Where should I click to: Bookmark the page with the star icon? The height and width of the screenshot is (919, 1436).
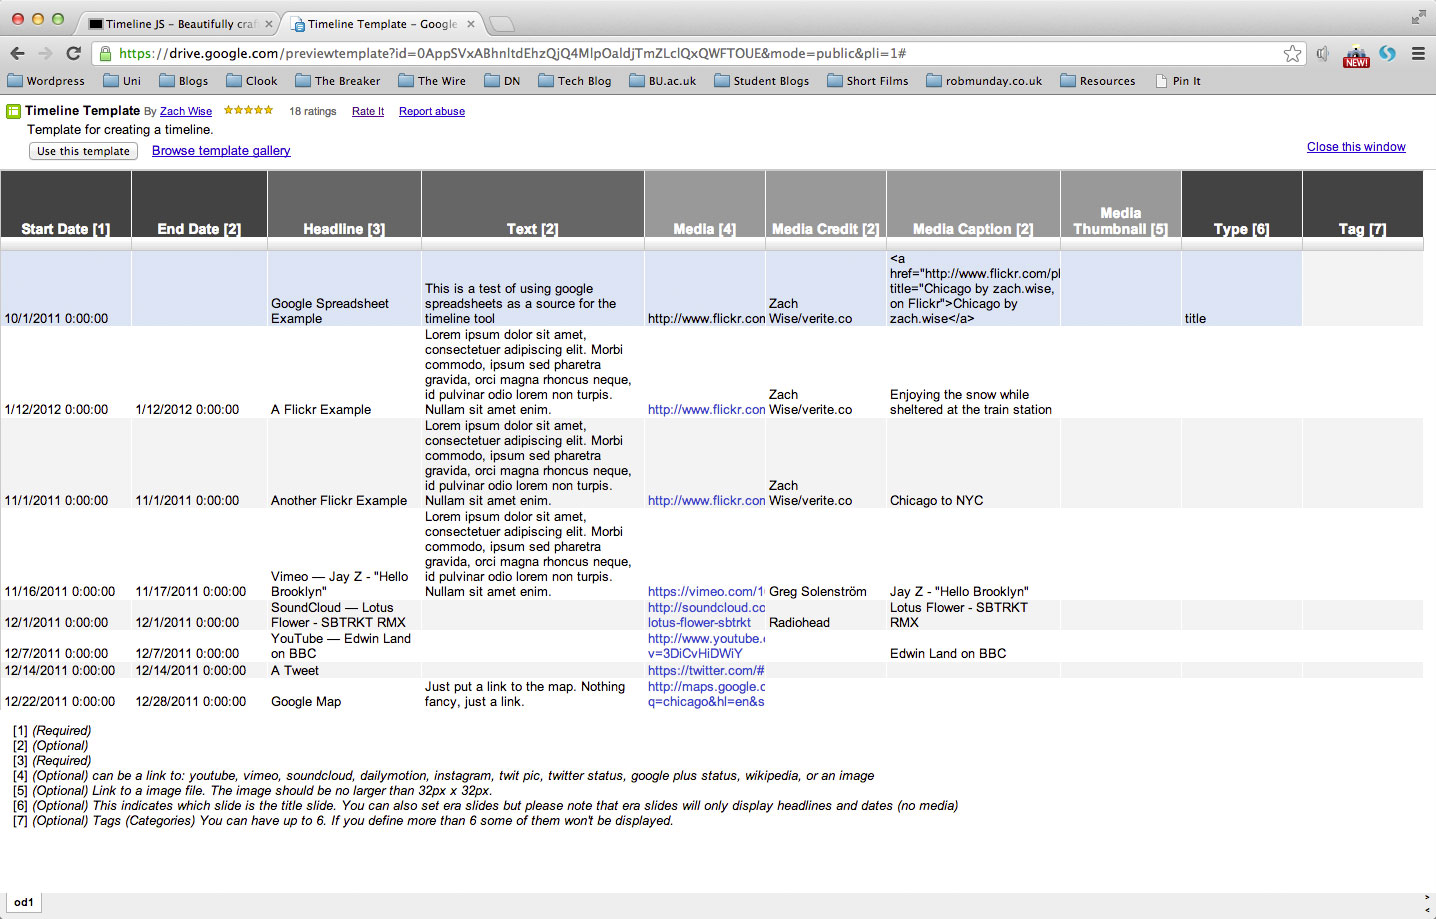tap(1293, 53)
